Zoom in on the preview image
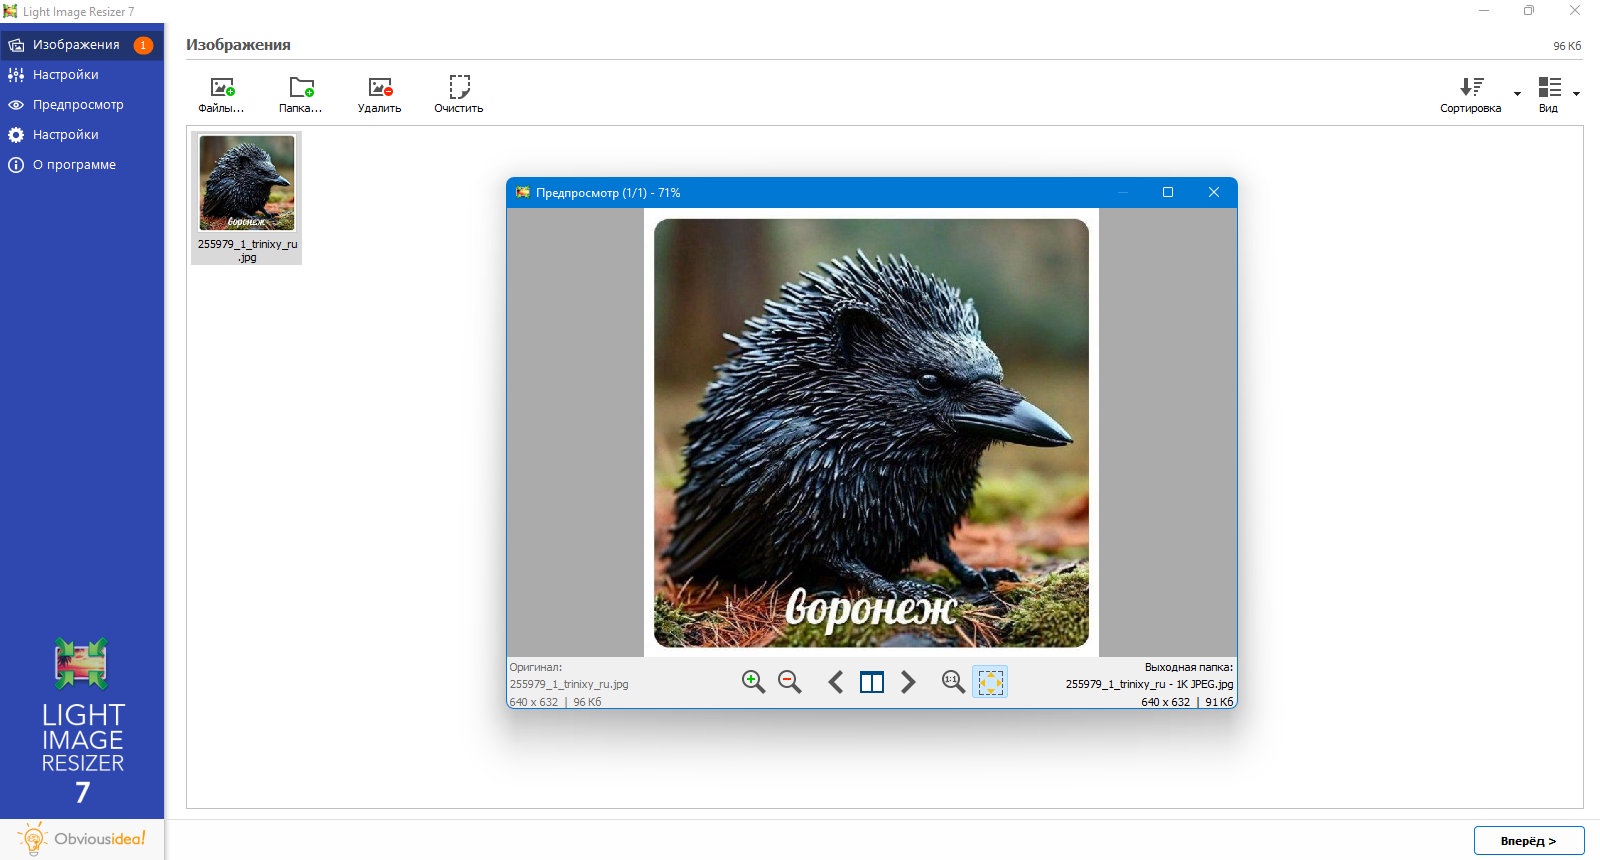This screenshot has width=1600, height=860. (x=753, y=682)
